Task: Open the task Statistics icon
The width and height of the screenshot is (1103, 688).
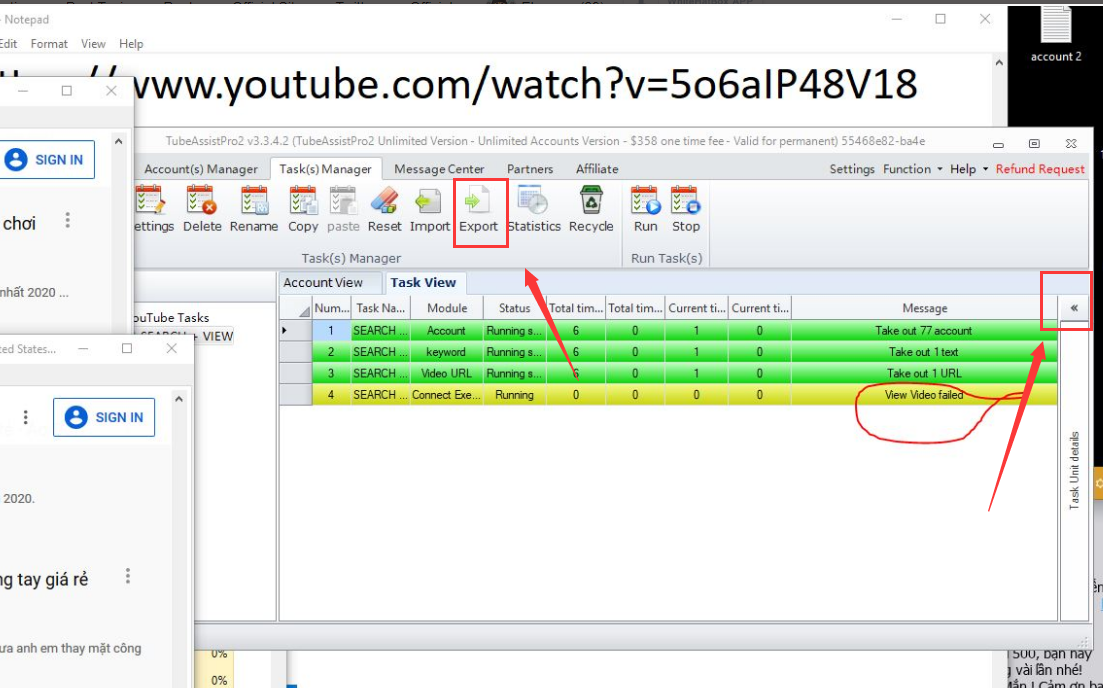Action: pyautogui.click(x=533, y=203)
